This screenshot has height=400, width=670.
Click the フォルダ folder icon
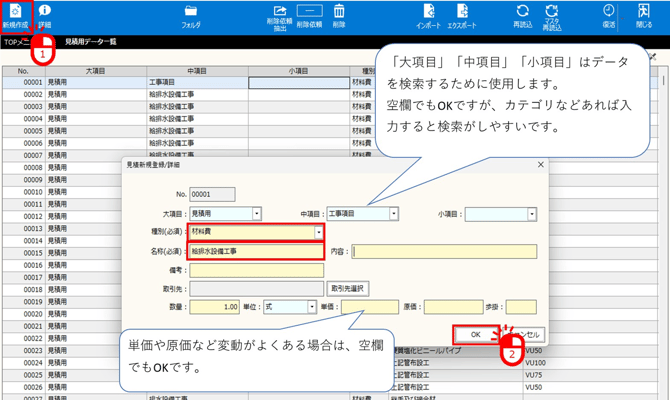pyautogui.click(x=190, y=14)
